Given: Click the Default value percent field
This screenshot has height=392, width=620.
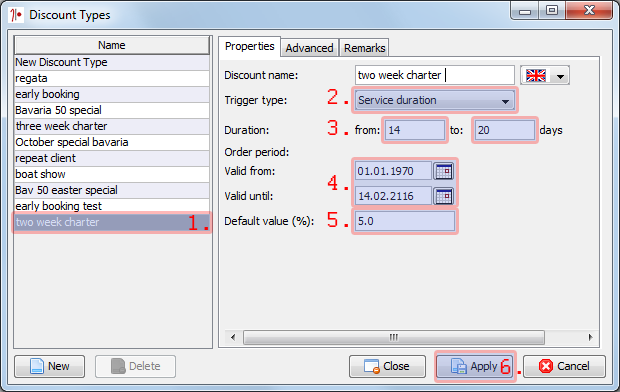Looking at the screenshot, I should [x=405, y=221].
